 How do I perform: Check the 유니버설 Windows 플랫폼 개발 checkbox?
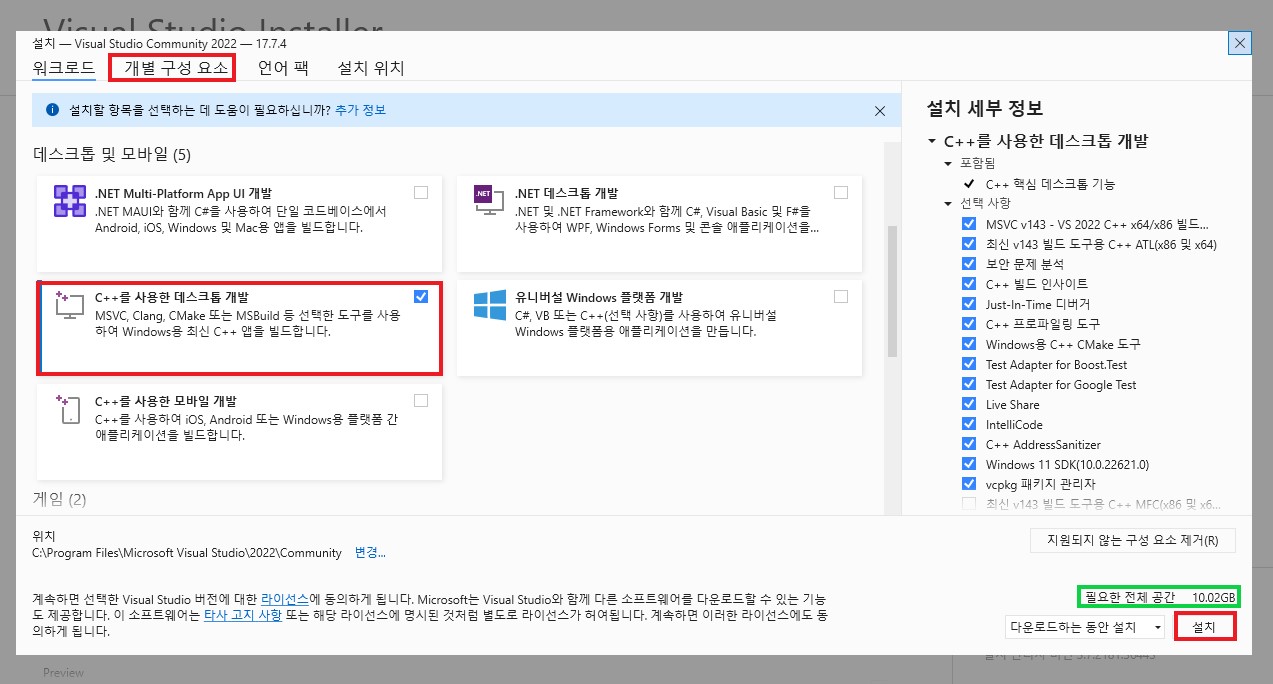pyautogui.click(x=841, y=296)
